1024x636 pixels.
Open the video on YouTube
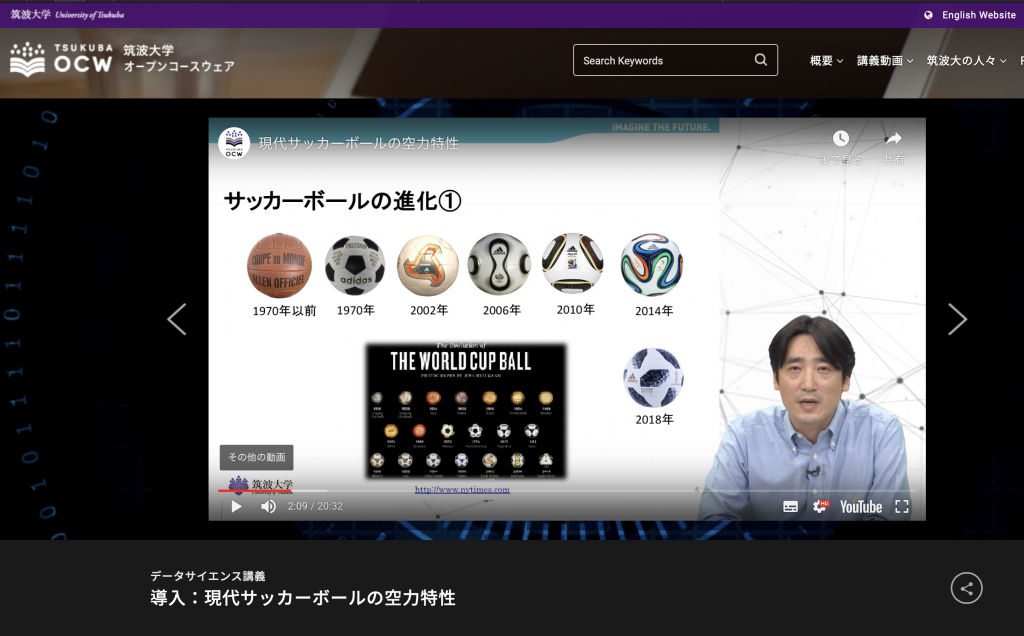point(861,507)
